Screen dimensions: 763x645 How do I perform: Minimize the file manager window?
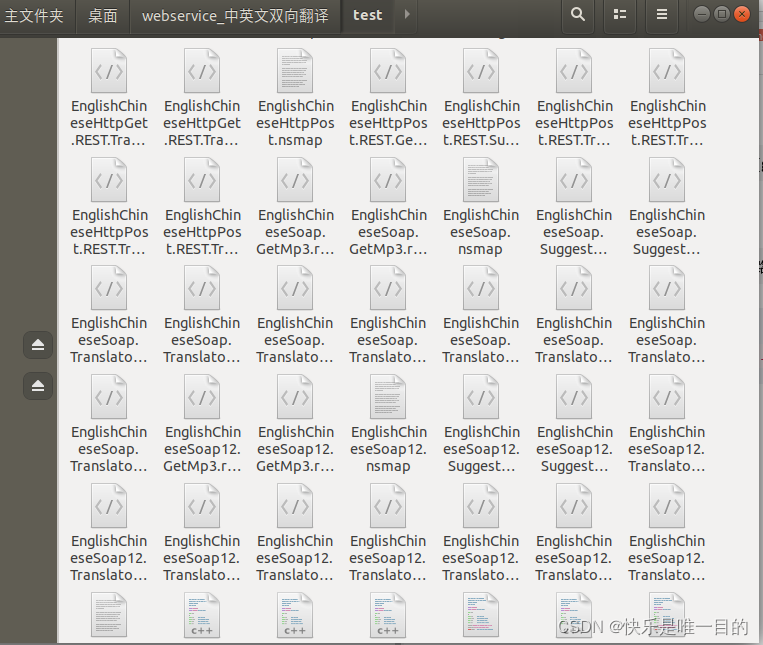702,14
